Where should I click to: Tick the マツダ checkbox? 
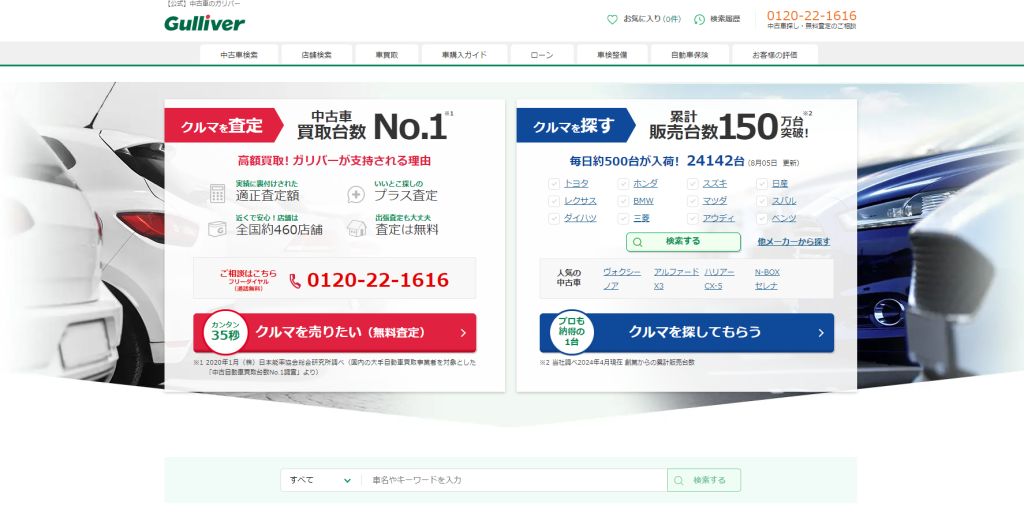coord(693,201)
